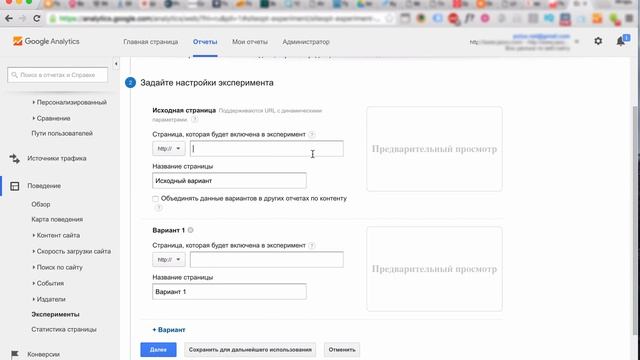
Task: Click the page vertical scrollbar
Action: [x=636, y=220]
